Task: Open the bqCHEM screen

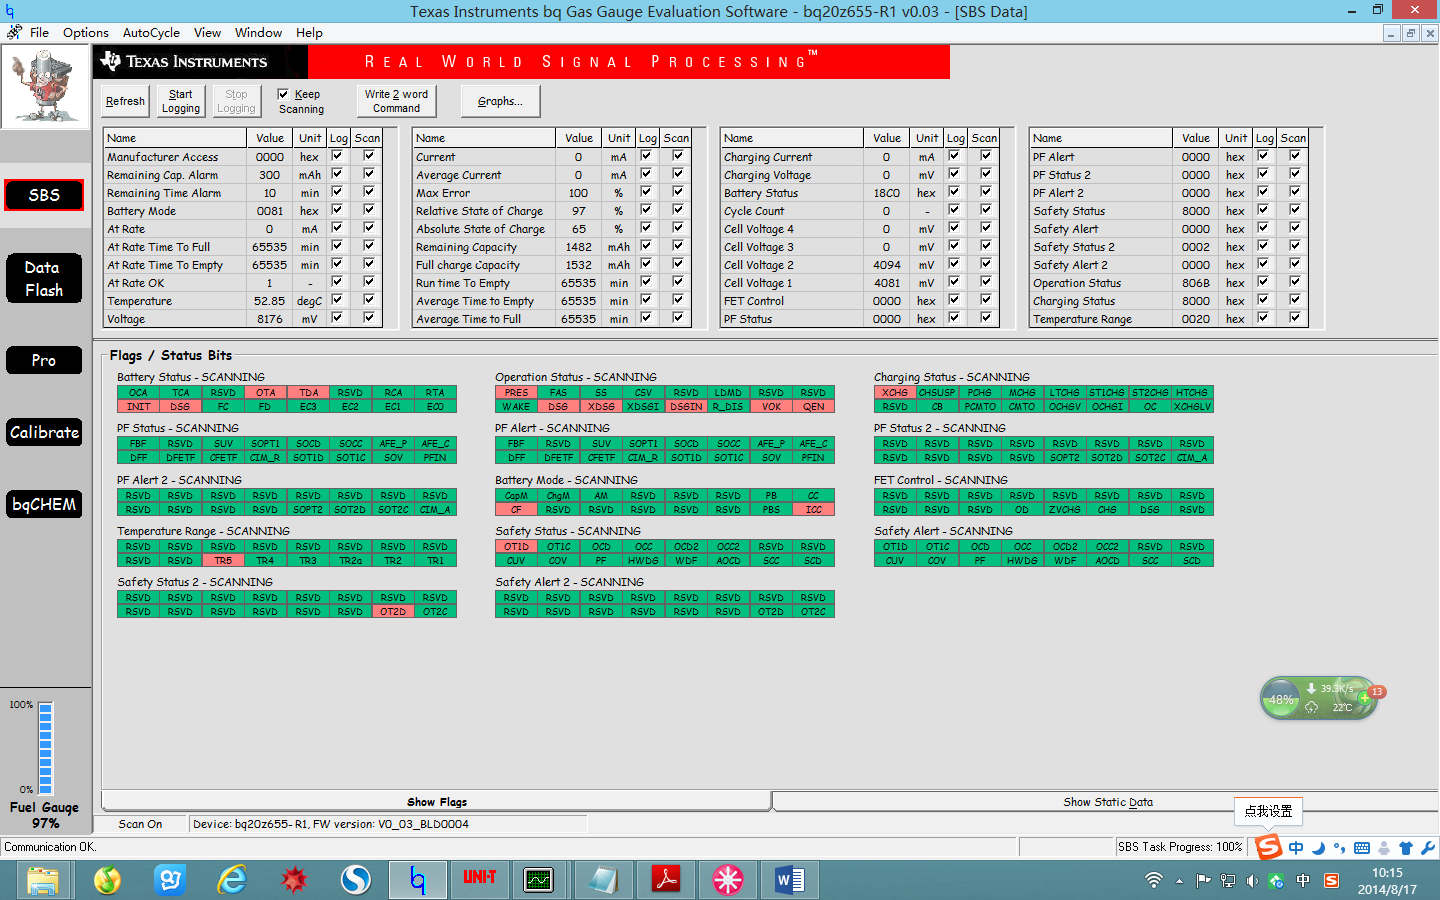Action: (x=44, y=504)
